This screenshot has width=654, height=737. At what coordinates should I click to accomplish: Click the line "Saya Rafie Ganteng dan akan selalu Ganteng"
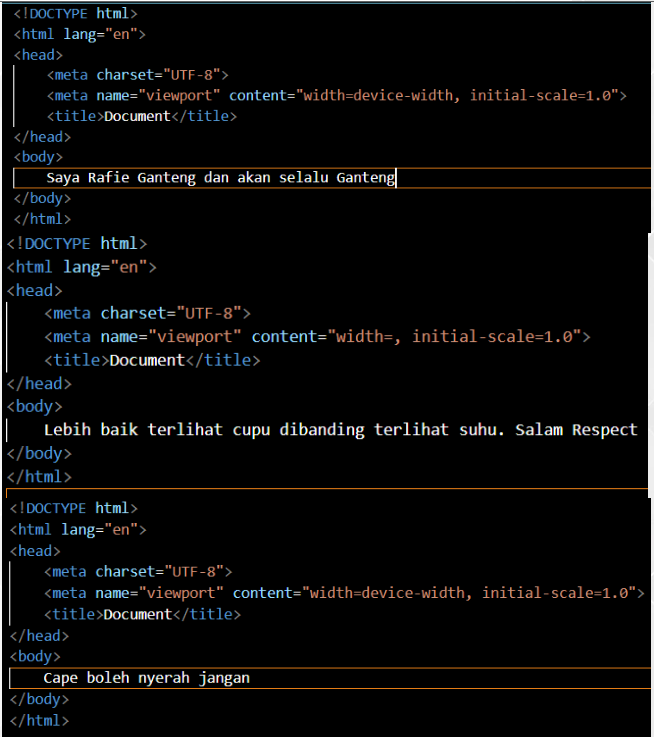pos(221,178)
